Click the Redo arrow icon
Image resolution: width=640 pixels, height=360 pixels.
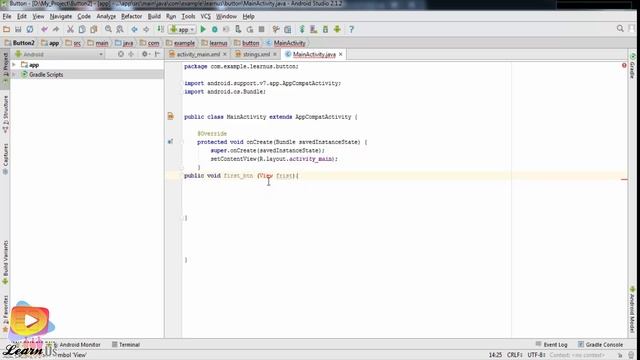[56, 29]
